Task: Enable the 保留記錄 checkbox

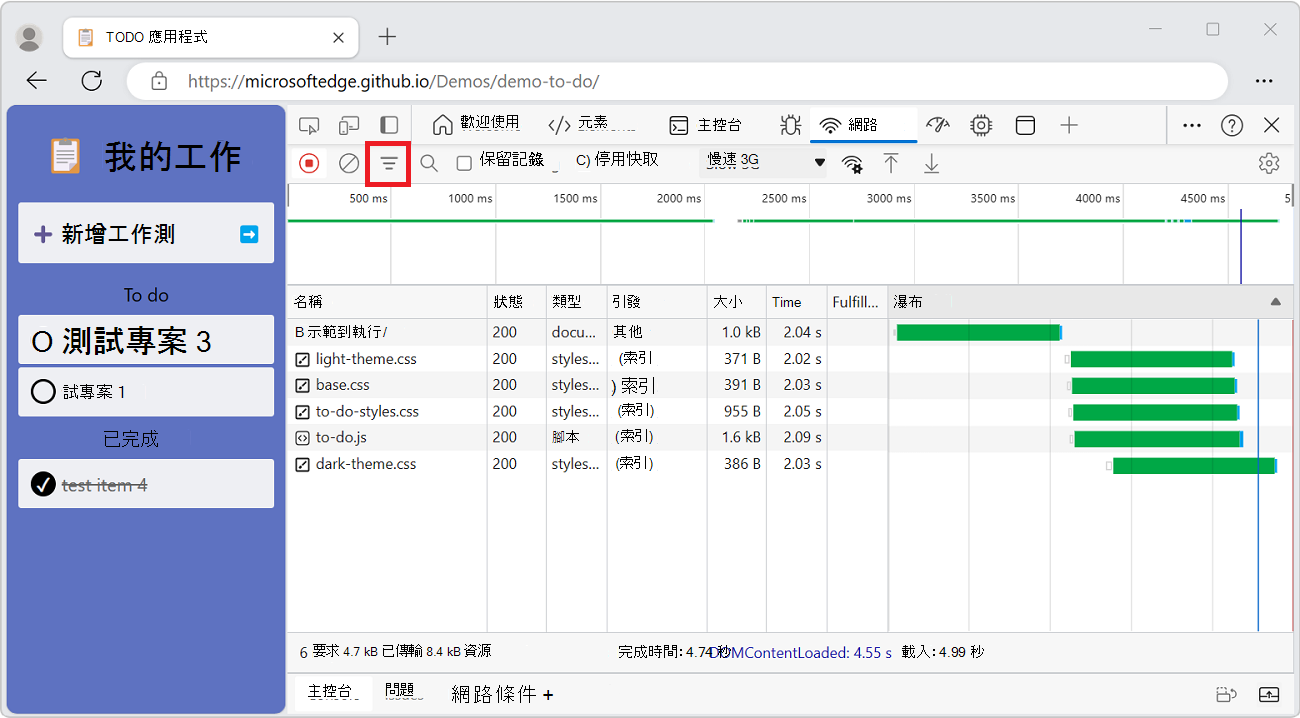Action: [464, 162]
